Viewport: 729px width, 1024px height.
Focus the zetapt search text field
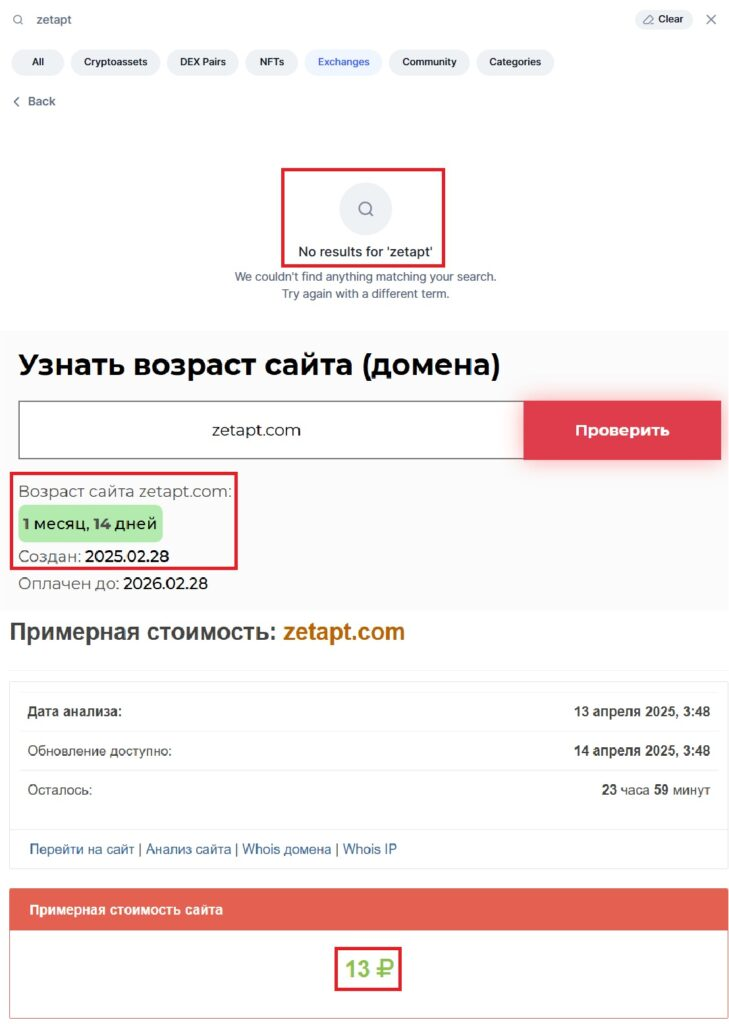327,20
